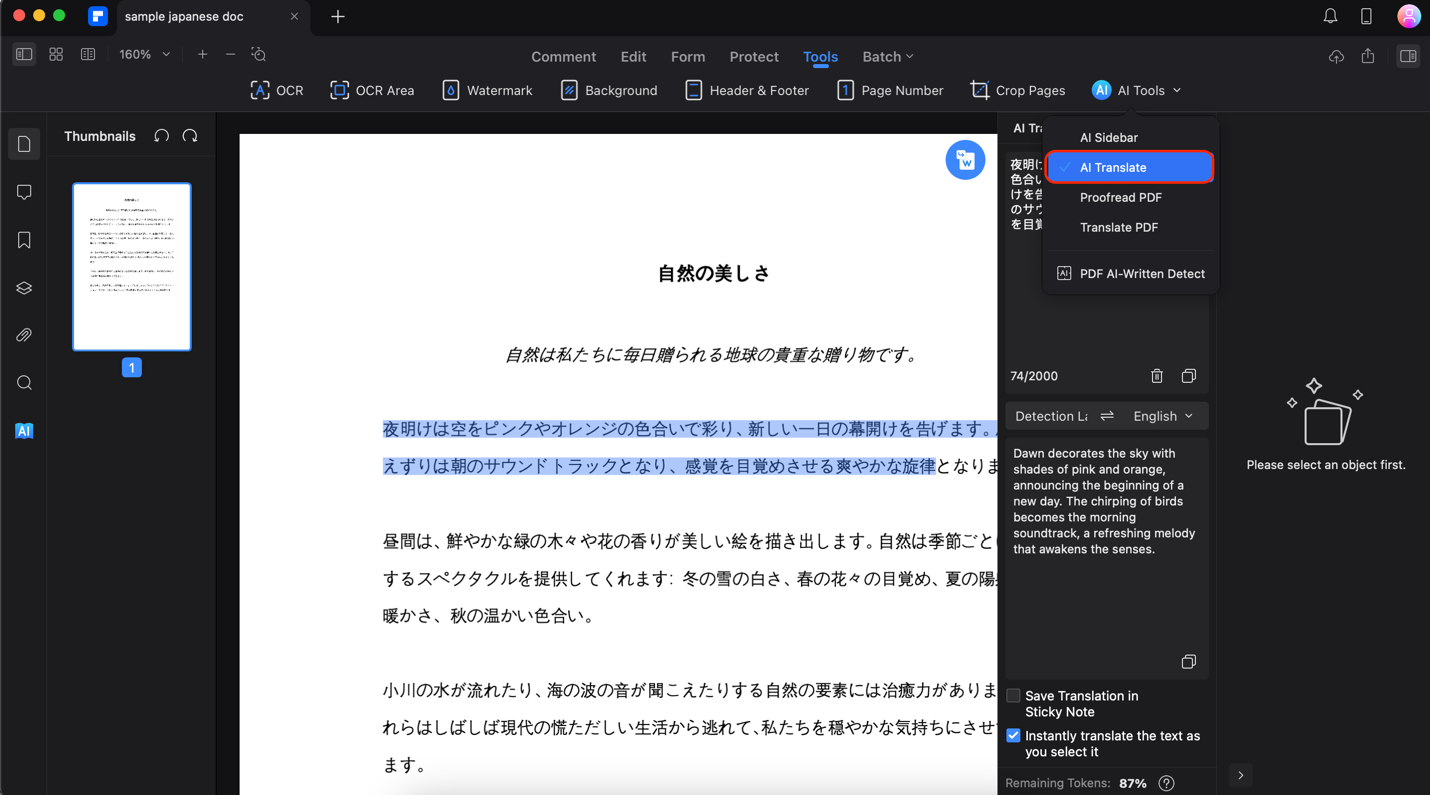Click the floating Word convert icon
Screen dimensions: 1430x795
point(965,160)
